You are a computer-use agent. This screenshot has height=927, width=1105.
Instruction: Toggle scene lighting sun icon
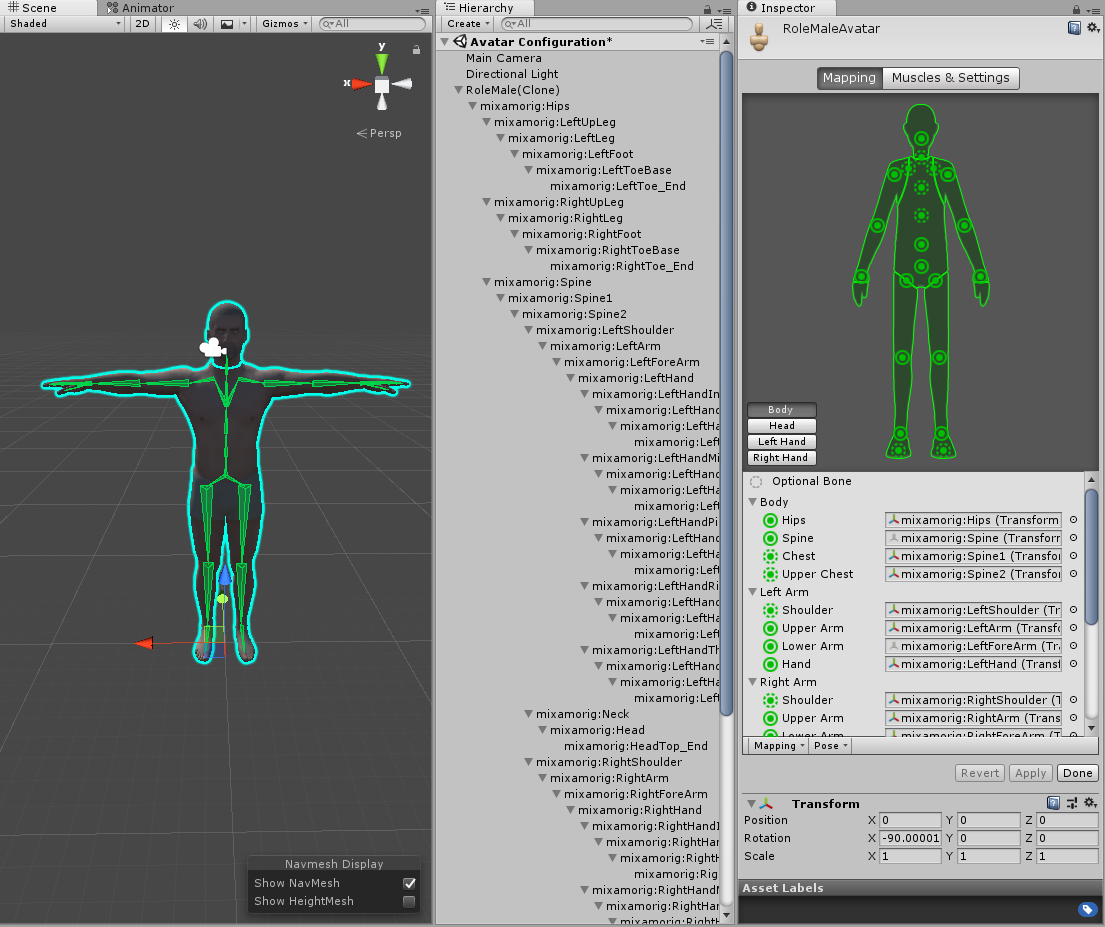pyautogui.click(x=174, y=24)
